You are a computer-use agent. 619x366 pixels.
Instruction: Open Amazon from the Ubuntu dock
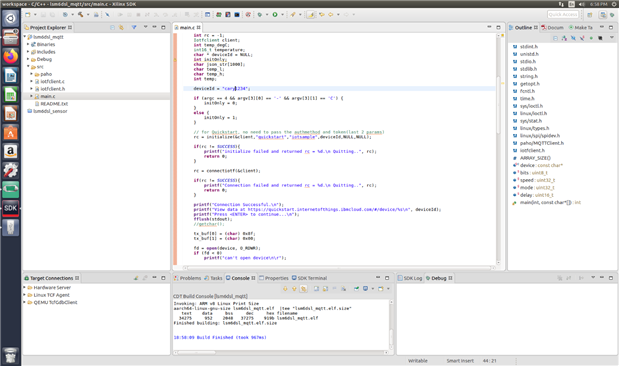(x=11, y=151)
